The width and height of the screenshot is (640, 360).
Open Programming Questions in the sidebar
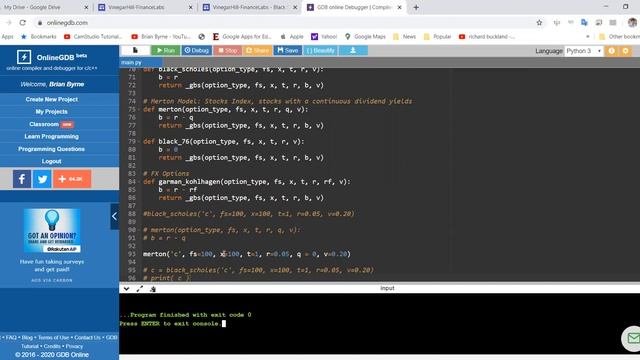(x=51, y=149)
